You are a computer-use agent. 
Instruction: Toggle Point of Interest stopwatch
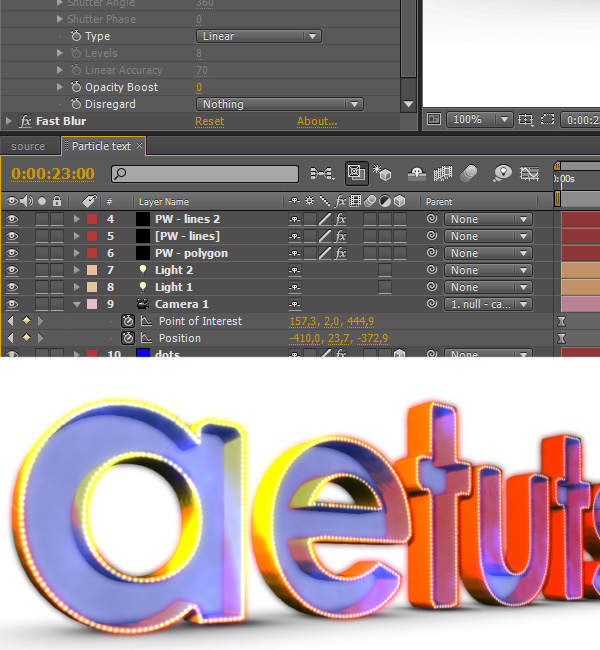[x=128, y=321]
